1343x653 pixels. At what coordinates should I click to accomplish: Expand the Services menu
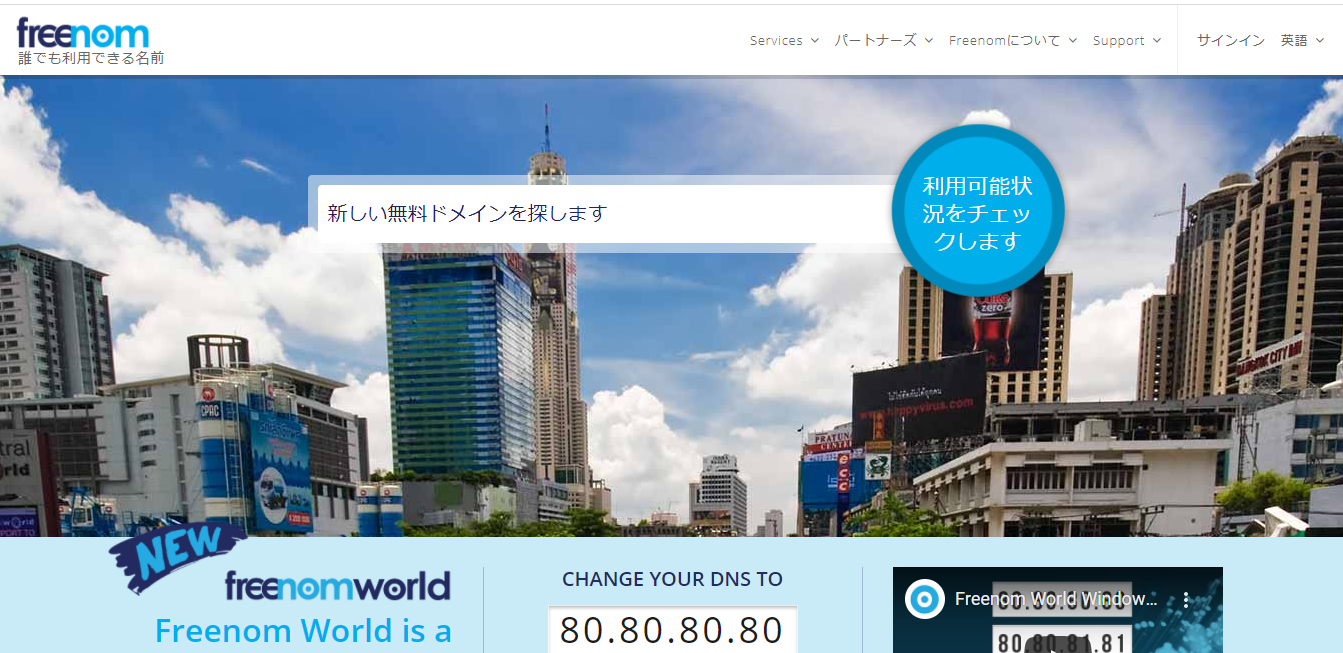pyautogui.click(x=784, y=40)
